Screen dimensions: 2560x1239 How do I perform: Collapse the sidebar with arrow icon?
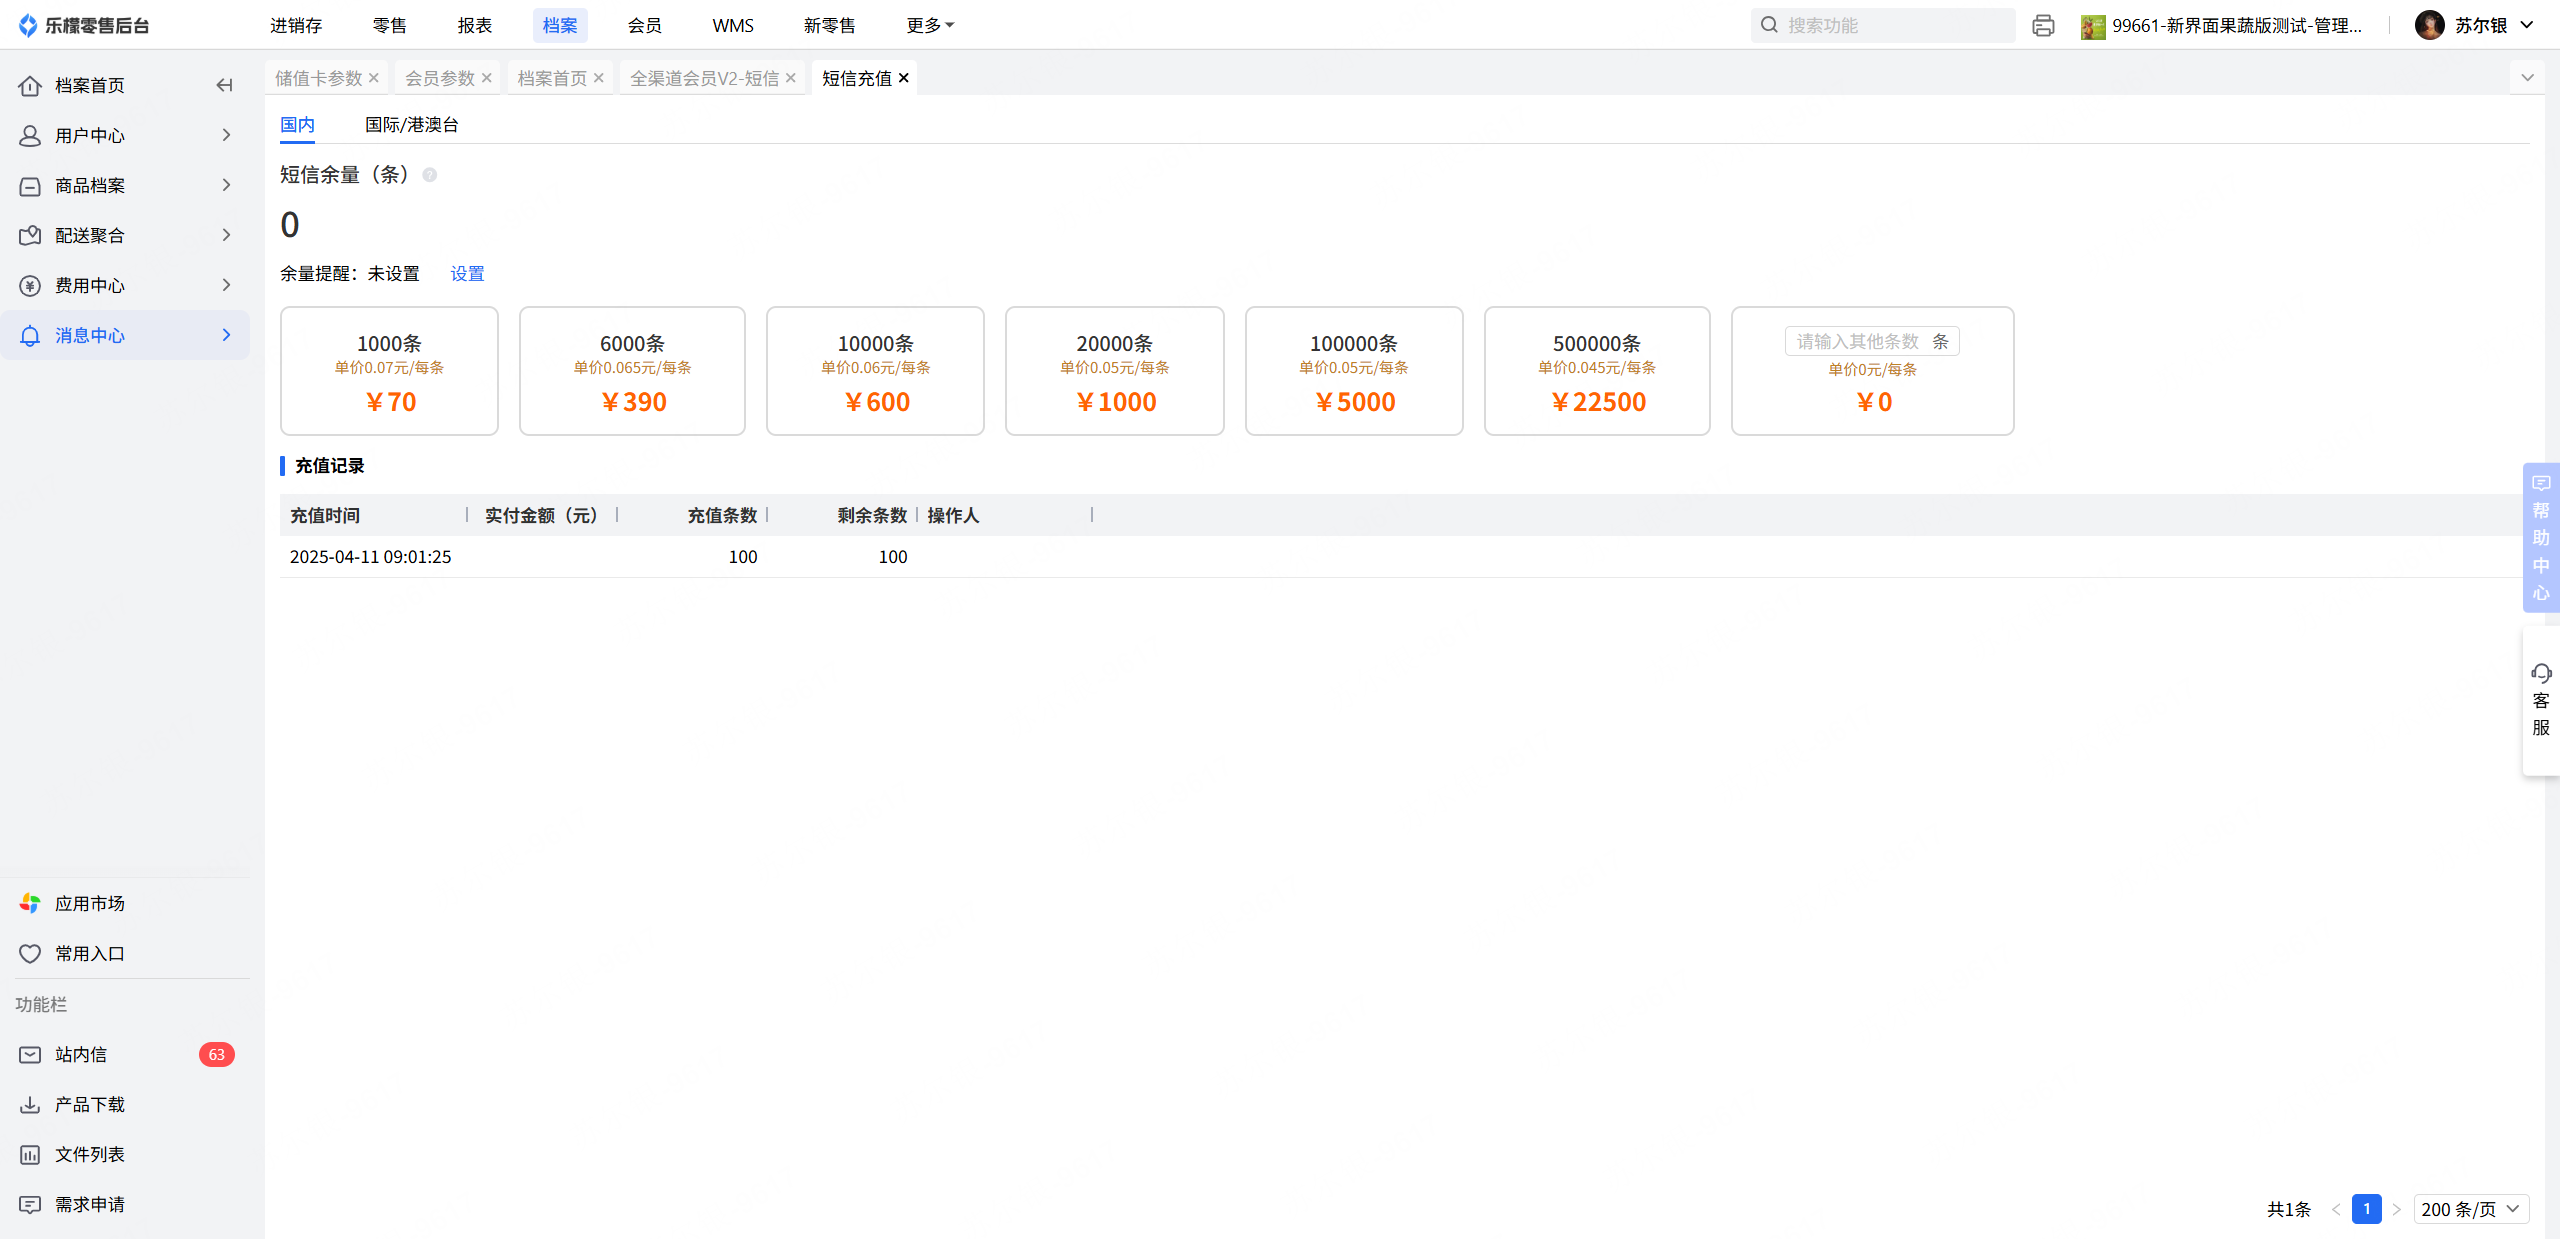coord(224,85)
